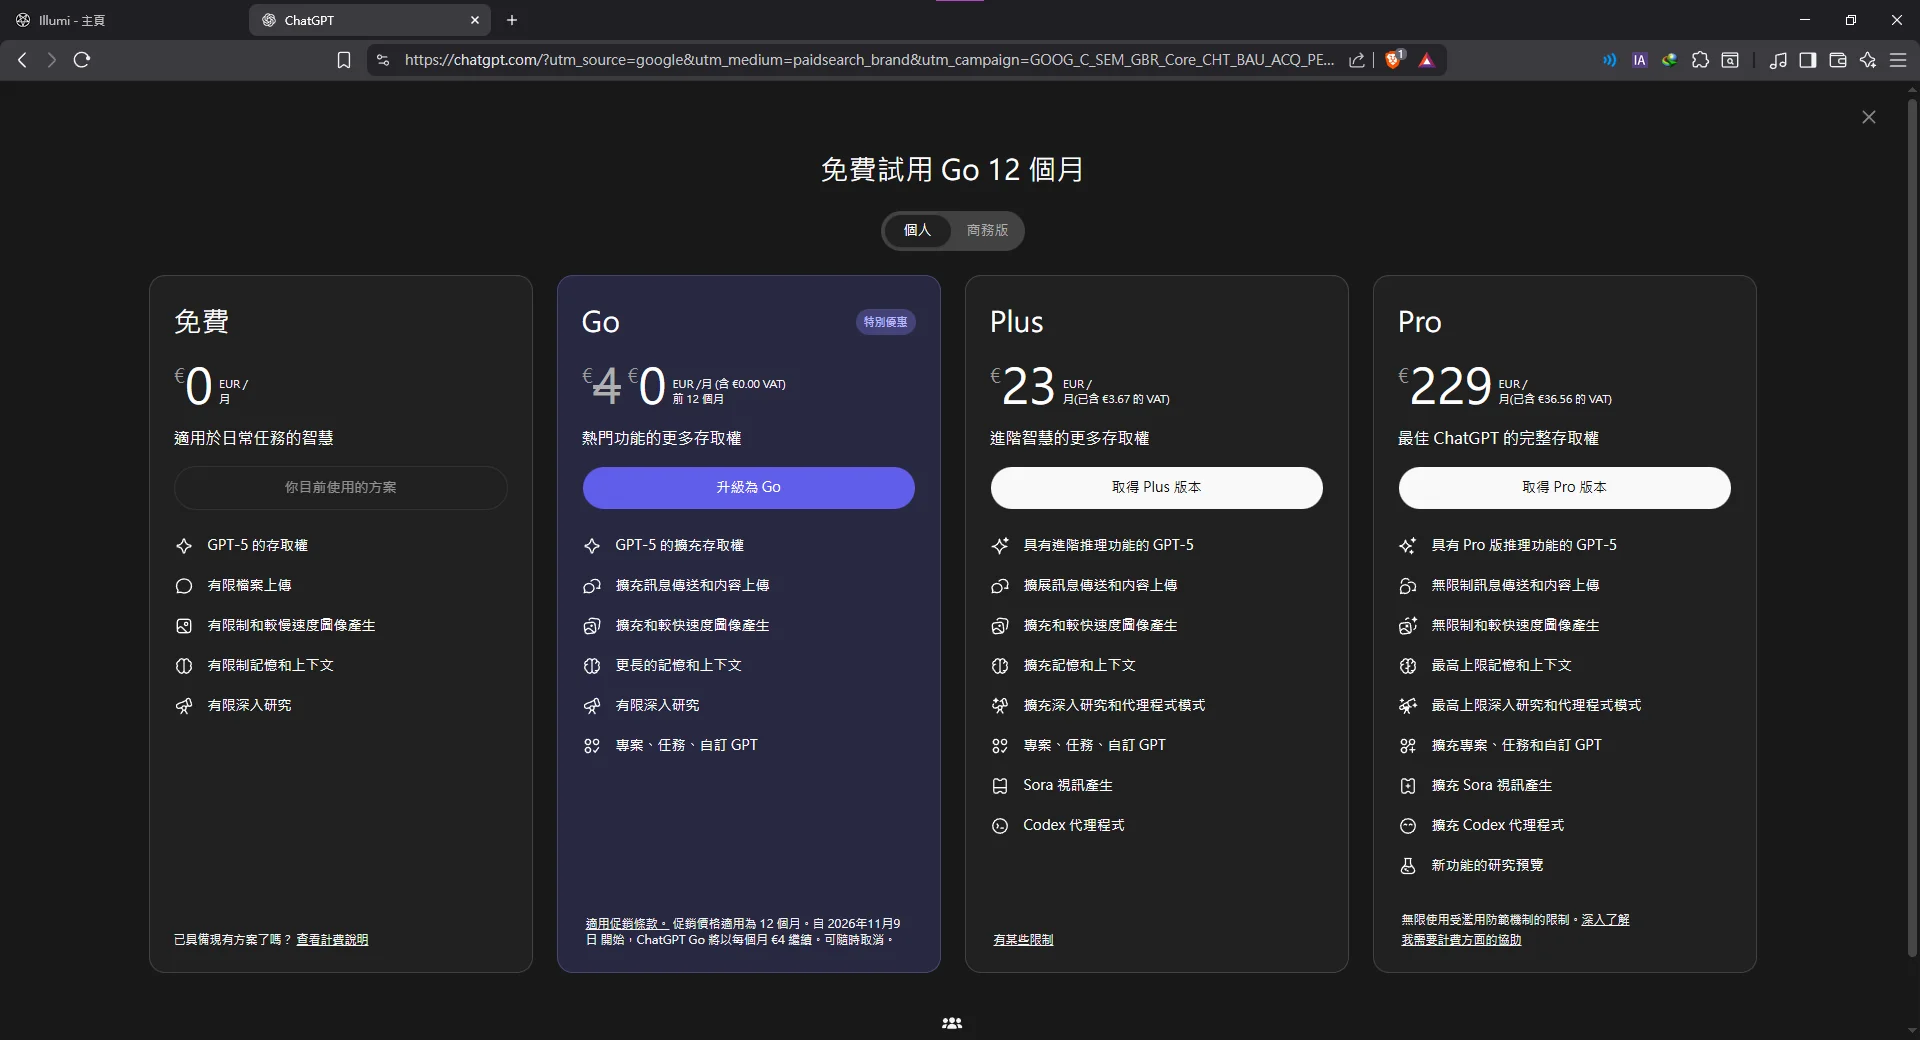Toggle the browser sidebar panel
The height and width of the screenshot is (1040, 1920).
coord(1809,60)
